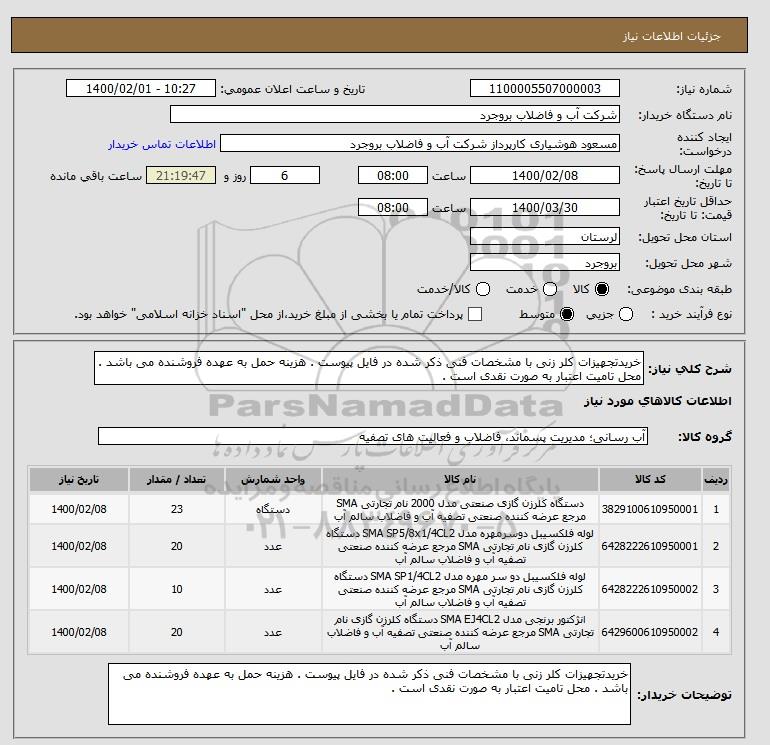Click the province field لرستان
Viewport: 770px width, 745px height.
(545, 237)
